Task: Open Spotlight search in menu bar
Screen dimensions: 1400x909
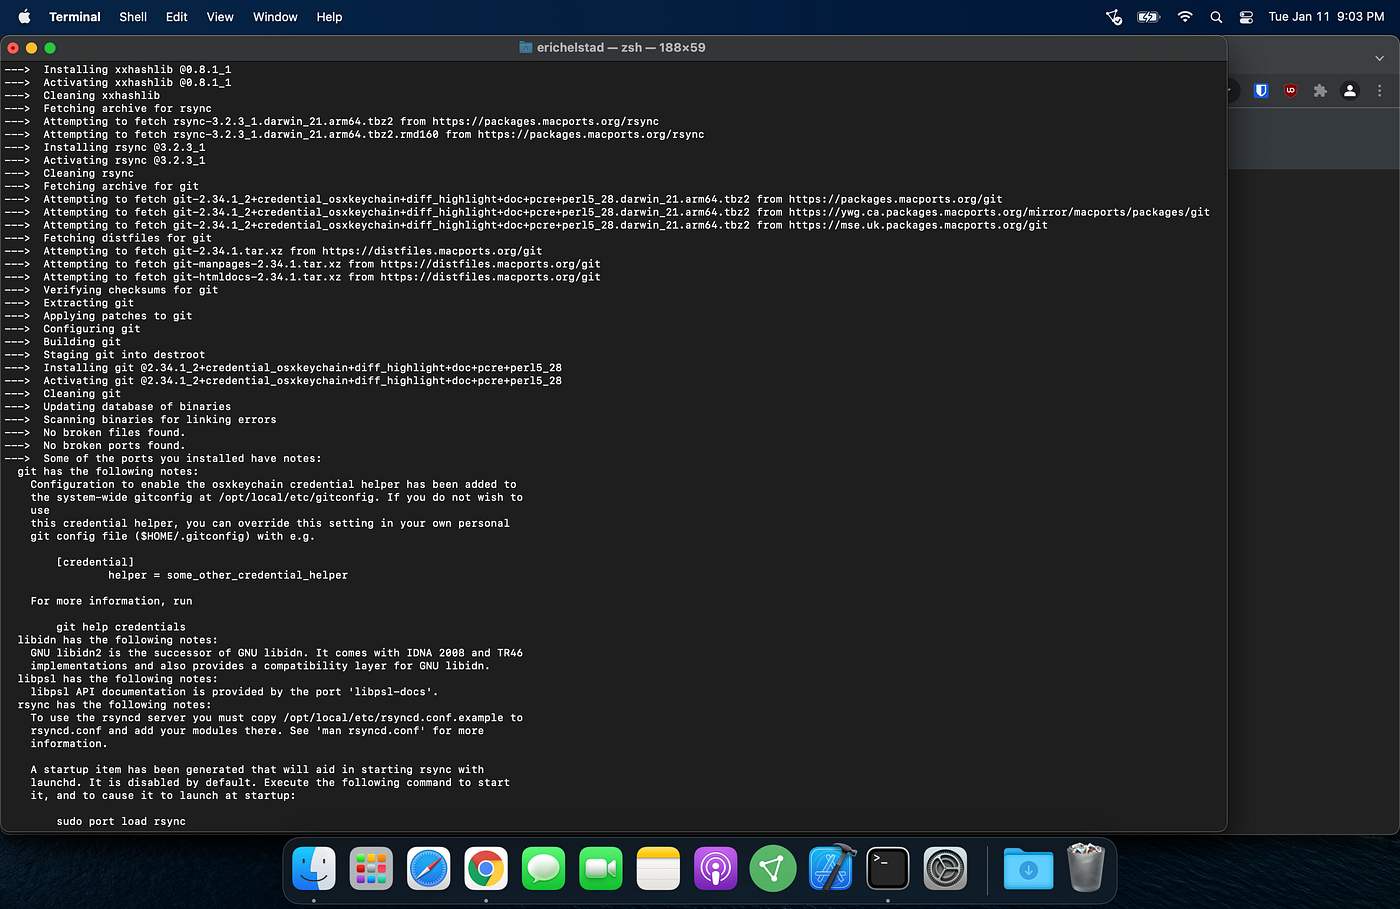Action: (x=1216, y=17)
